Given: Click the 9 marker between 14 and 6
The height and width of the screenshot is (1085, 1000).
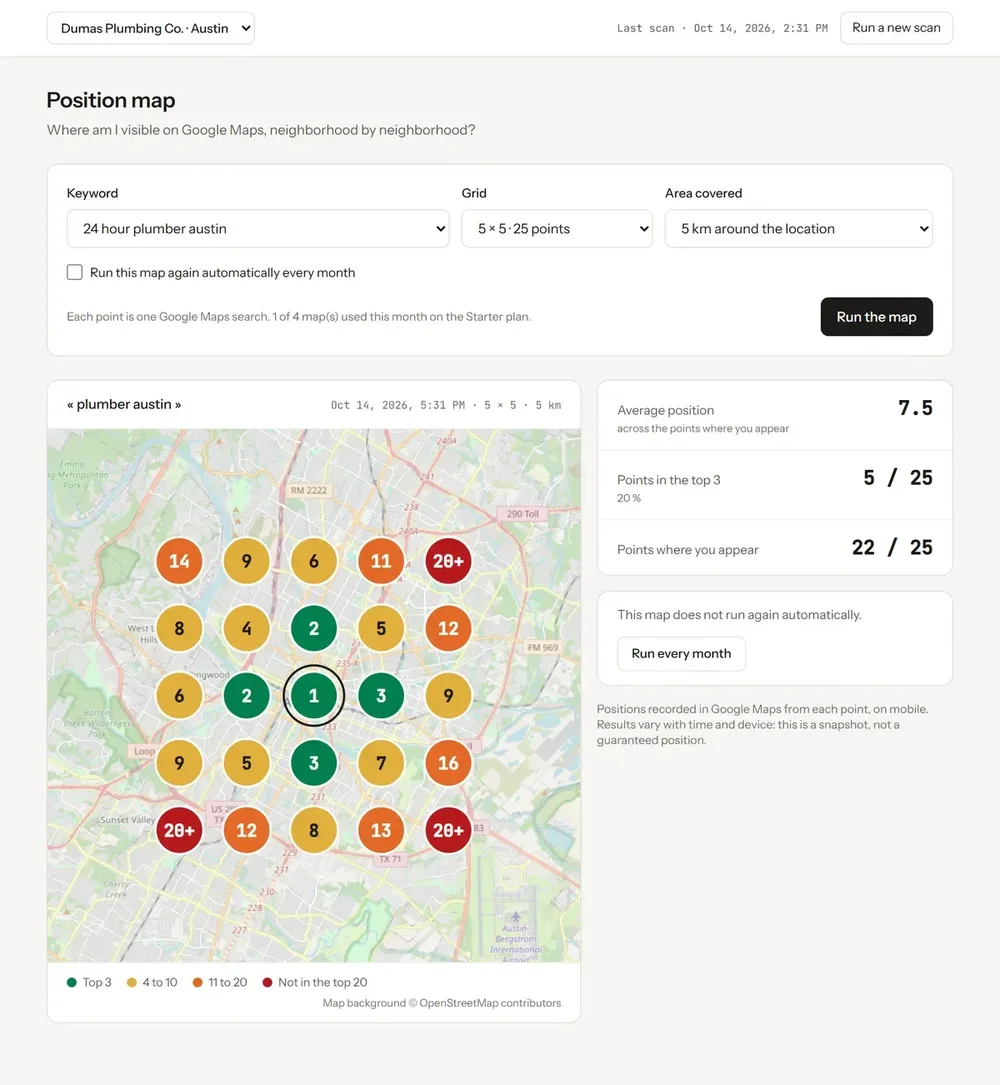Looking at the screenshot, I should [246, 561].
